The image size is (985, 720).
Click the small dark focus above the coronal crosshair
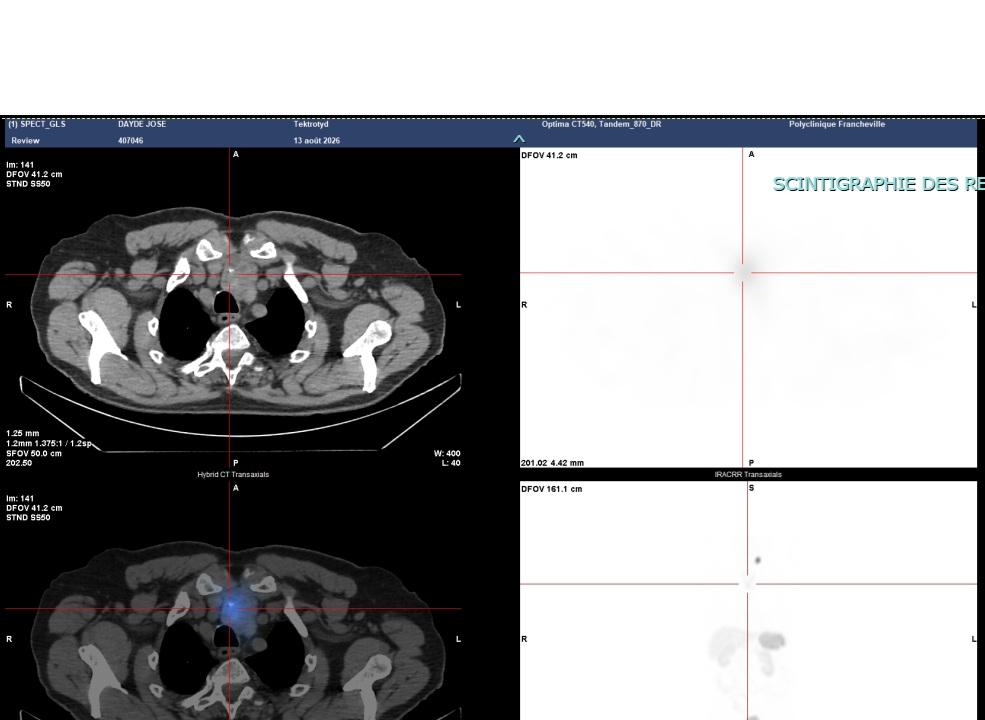point(758,560)
